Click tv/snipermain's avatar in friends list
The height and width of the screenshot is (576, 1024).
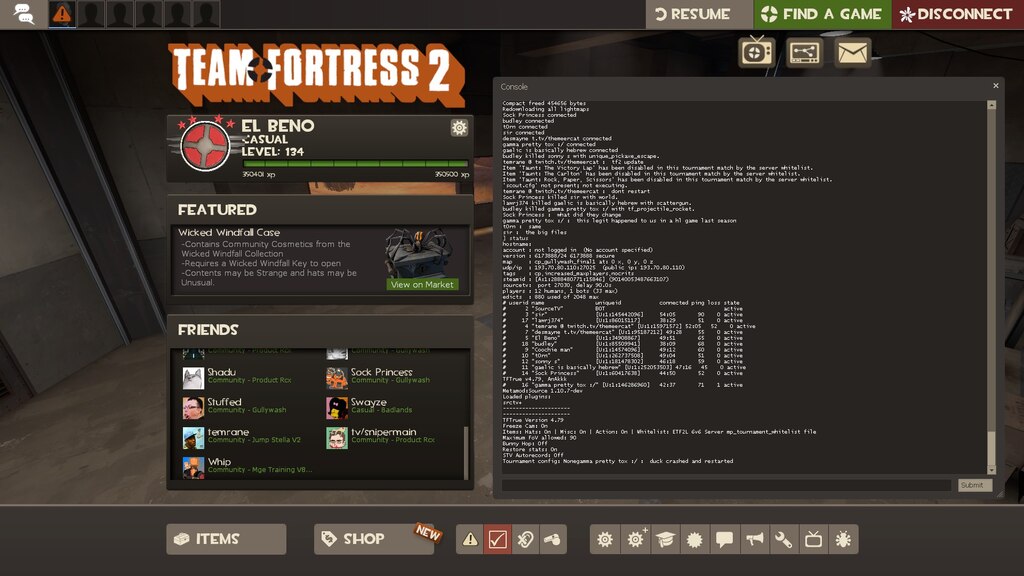click(337, 438)
